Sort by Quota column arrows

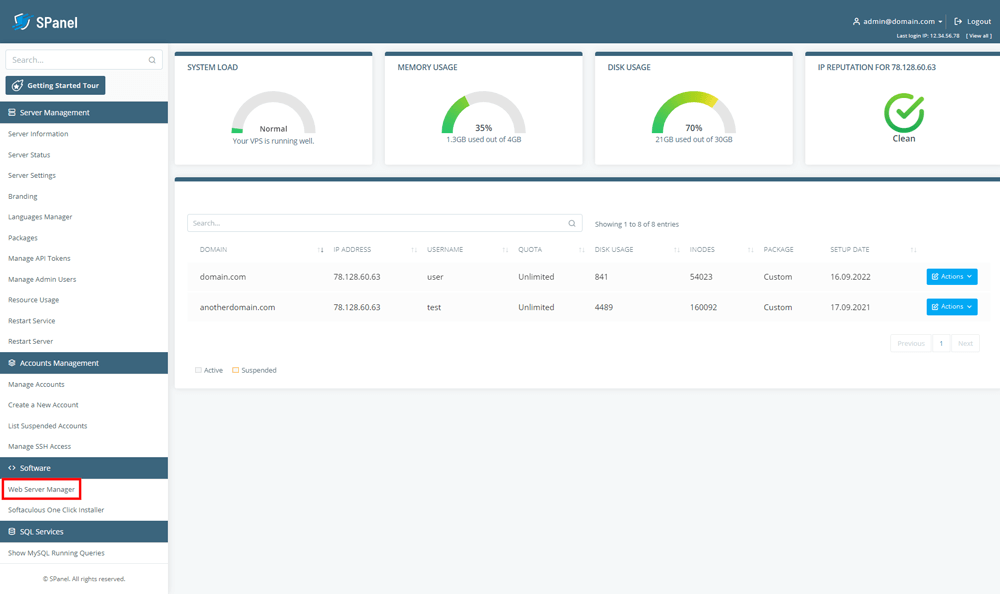(582, 250)
